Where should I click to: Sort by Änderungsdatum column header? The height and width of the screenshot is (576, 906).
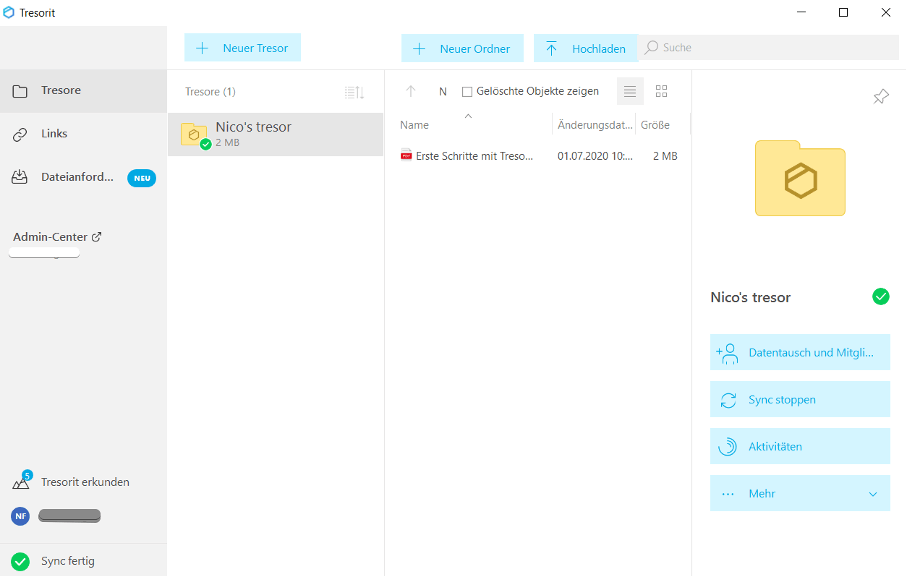click(x=595, y=125)
